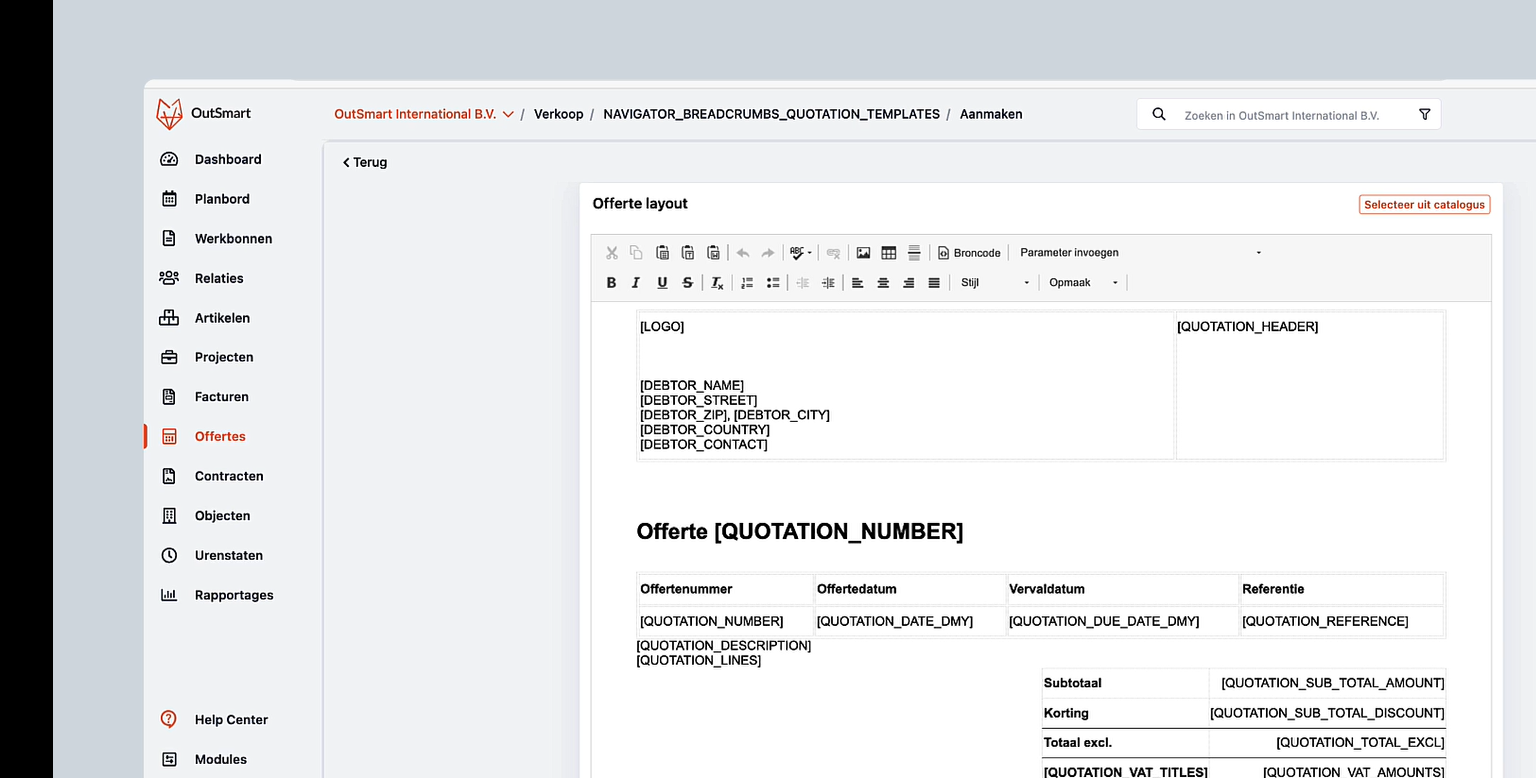Open the Rapportages section
The height and width of the screenshot is (778, 1536).
234,595
